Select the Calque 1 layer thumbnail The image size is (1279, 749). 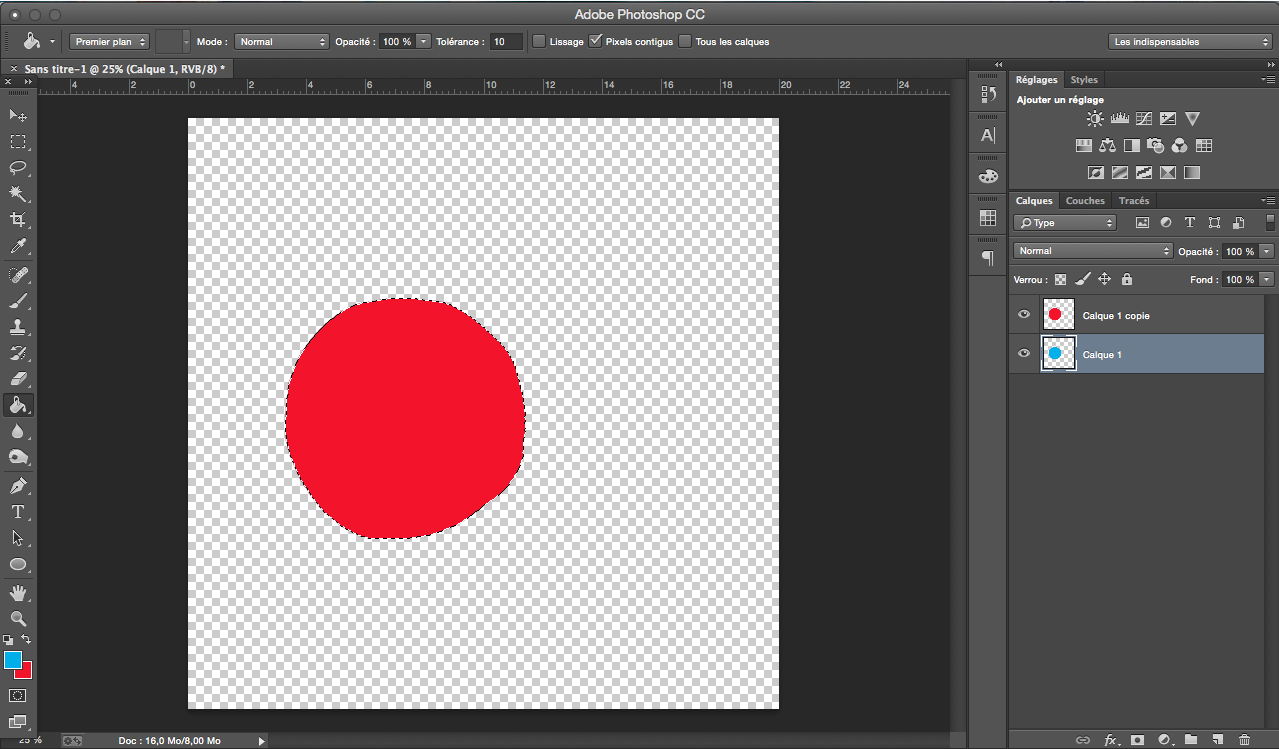tap(1058, 354)
